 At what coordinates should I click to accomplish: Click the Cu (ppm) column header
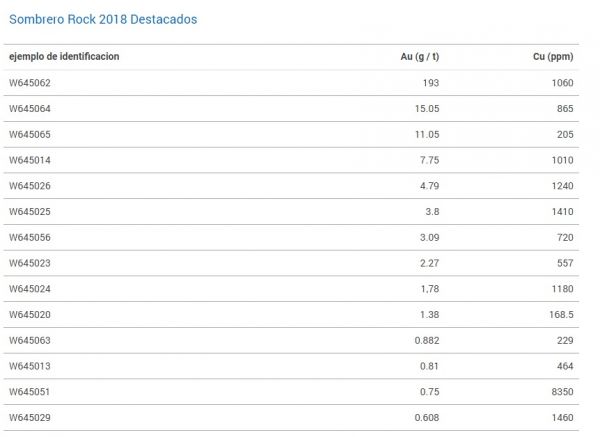553,57
